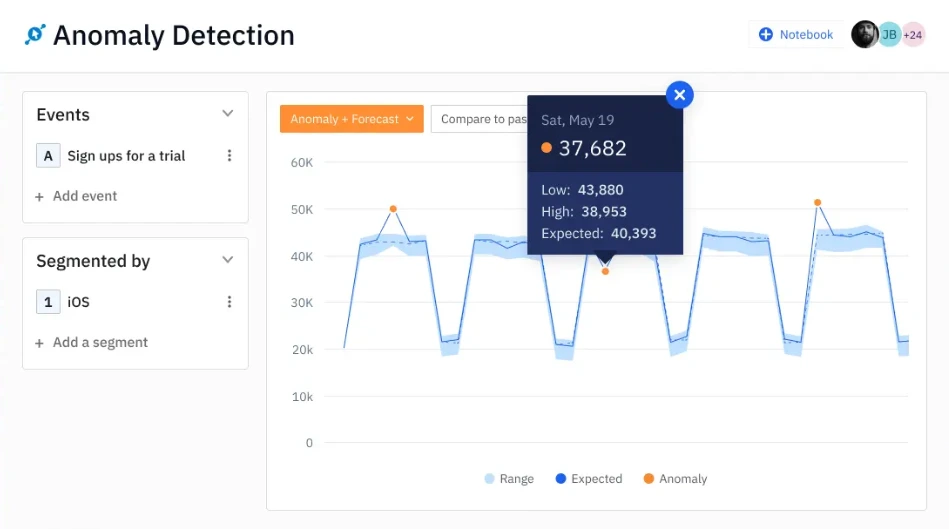This screenshot has width=949, height=529.
Task: Click the Anomaly Detection logo icon
Action: coord(35,34)
